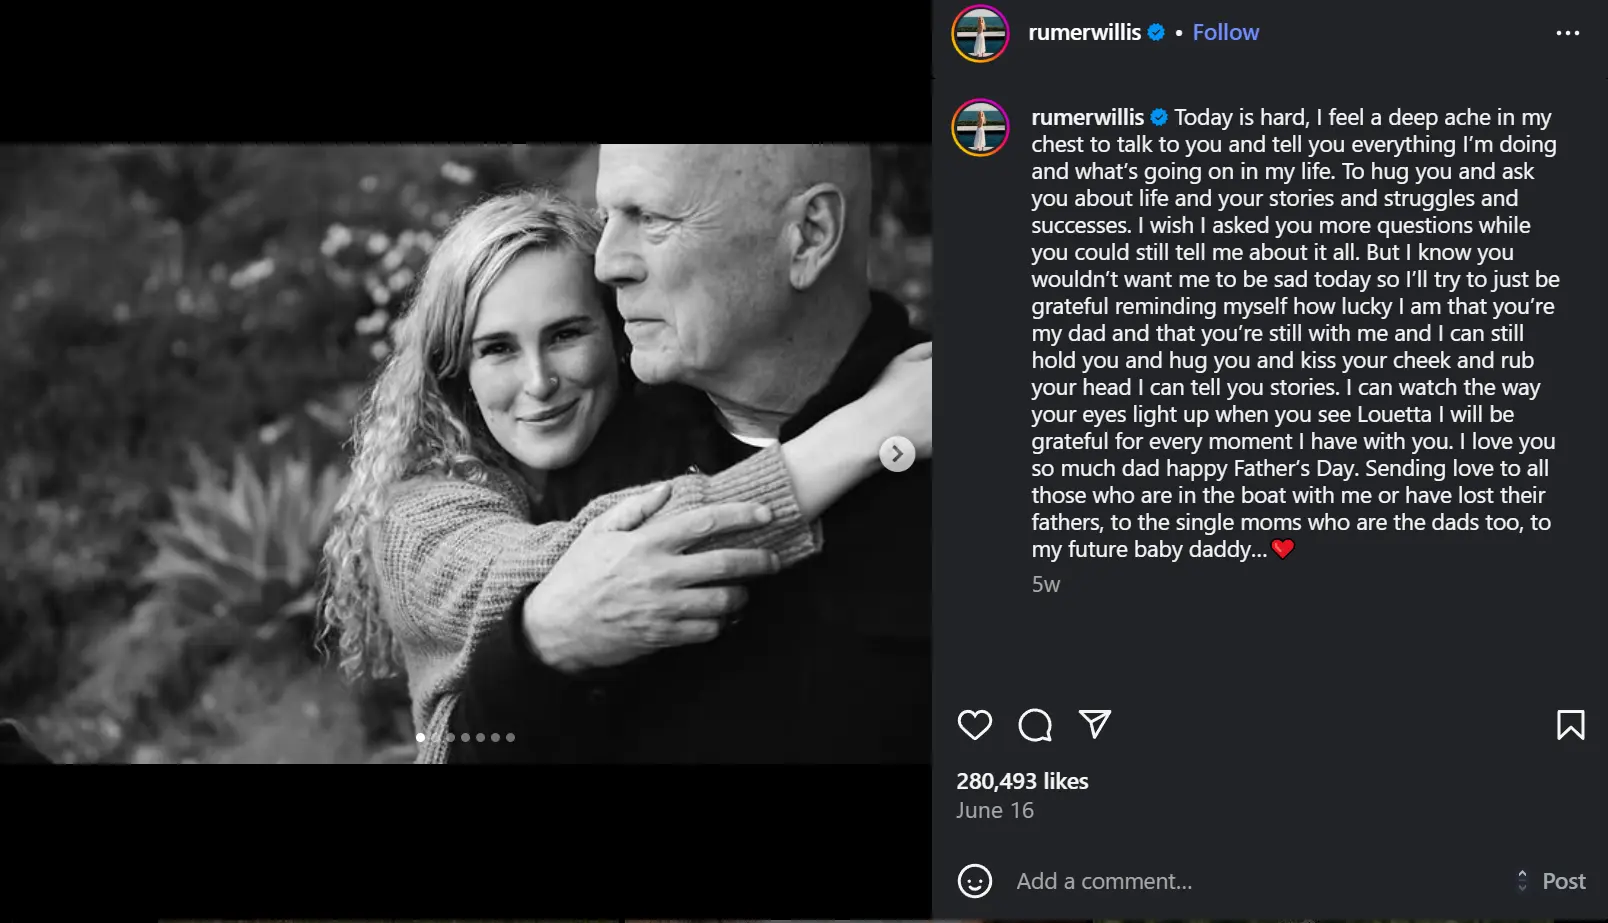Open rumerwillis username link in header
The image size is (1608, 923).
pos(1084,32)
